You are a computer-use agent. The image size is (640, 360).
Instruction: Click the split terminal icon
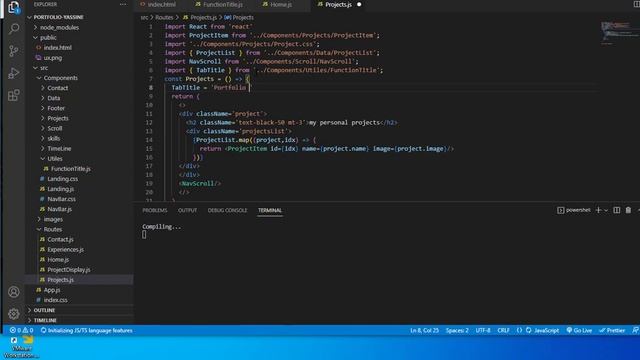617,210
